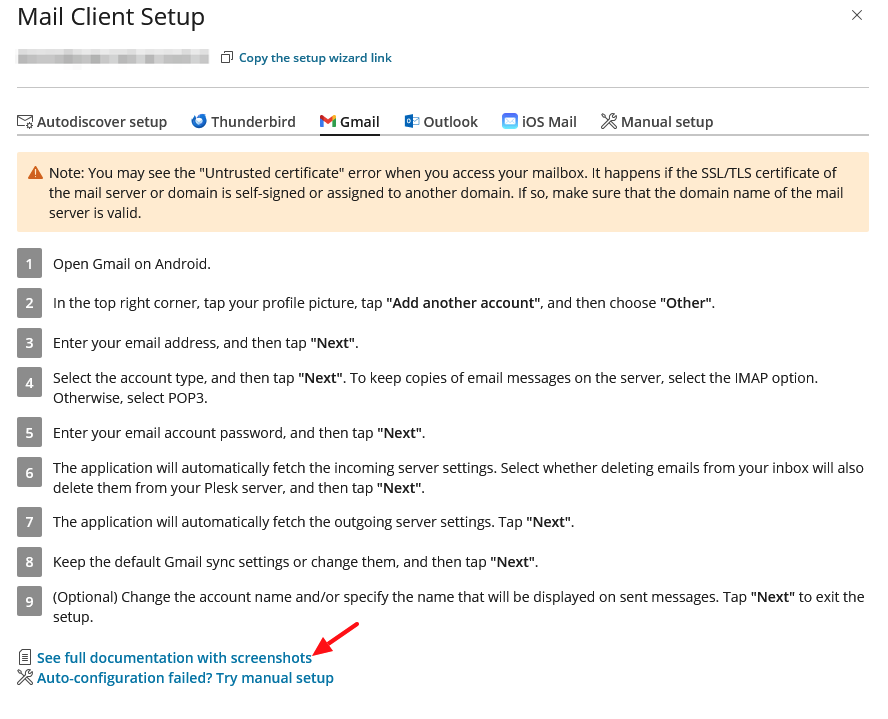Copy the setup wizard link
The width and height of the screenshot is (888, 719).
[315, 58]
